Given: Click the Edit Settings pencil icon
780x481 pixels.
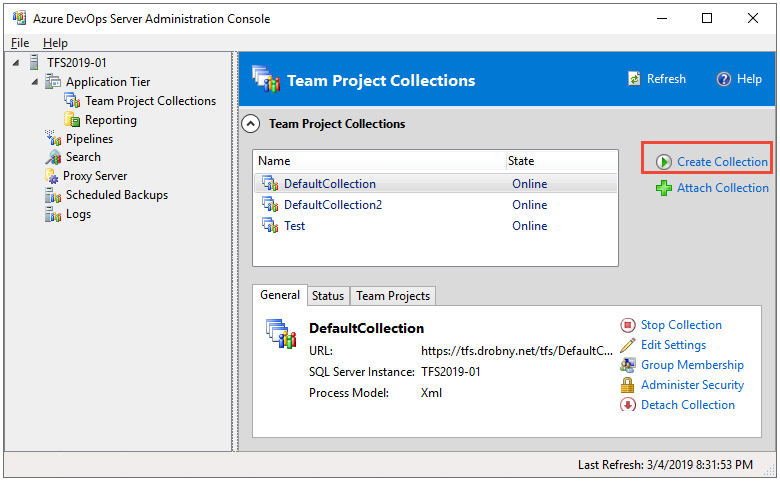Looking at the screenshot, I should (628, 345).
